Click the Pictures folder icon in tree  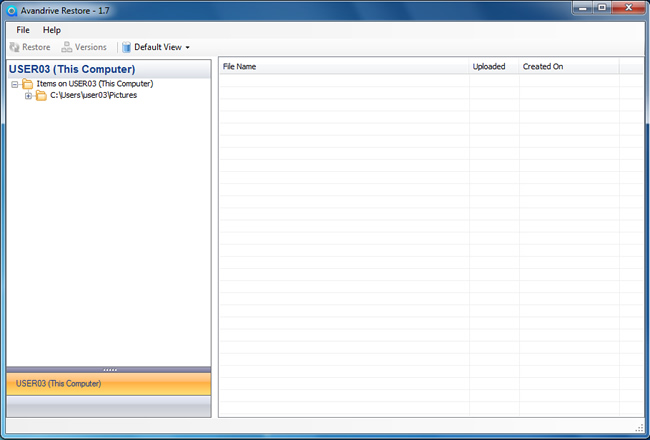click(x=41, y=96)
